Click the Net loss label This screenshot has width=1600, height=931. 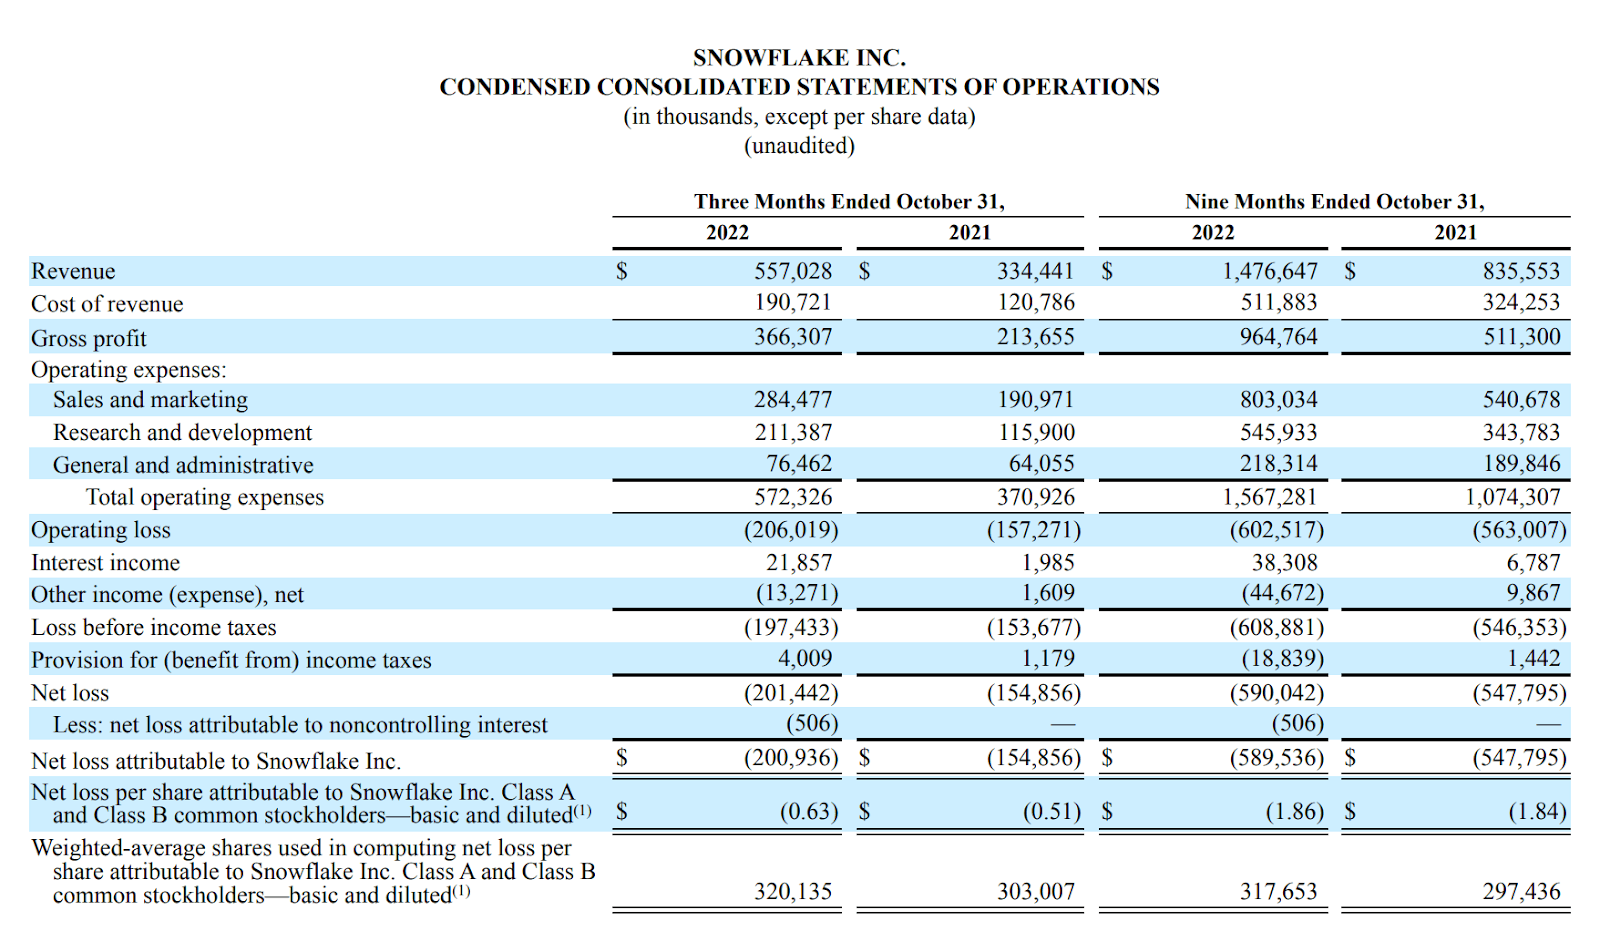[x=70, y=693]
